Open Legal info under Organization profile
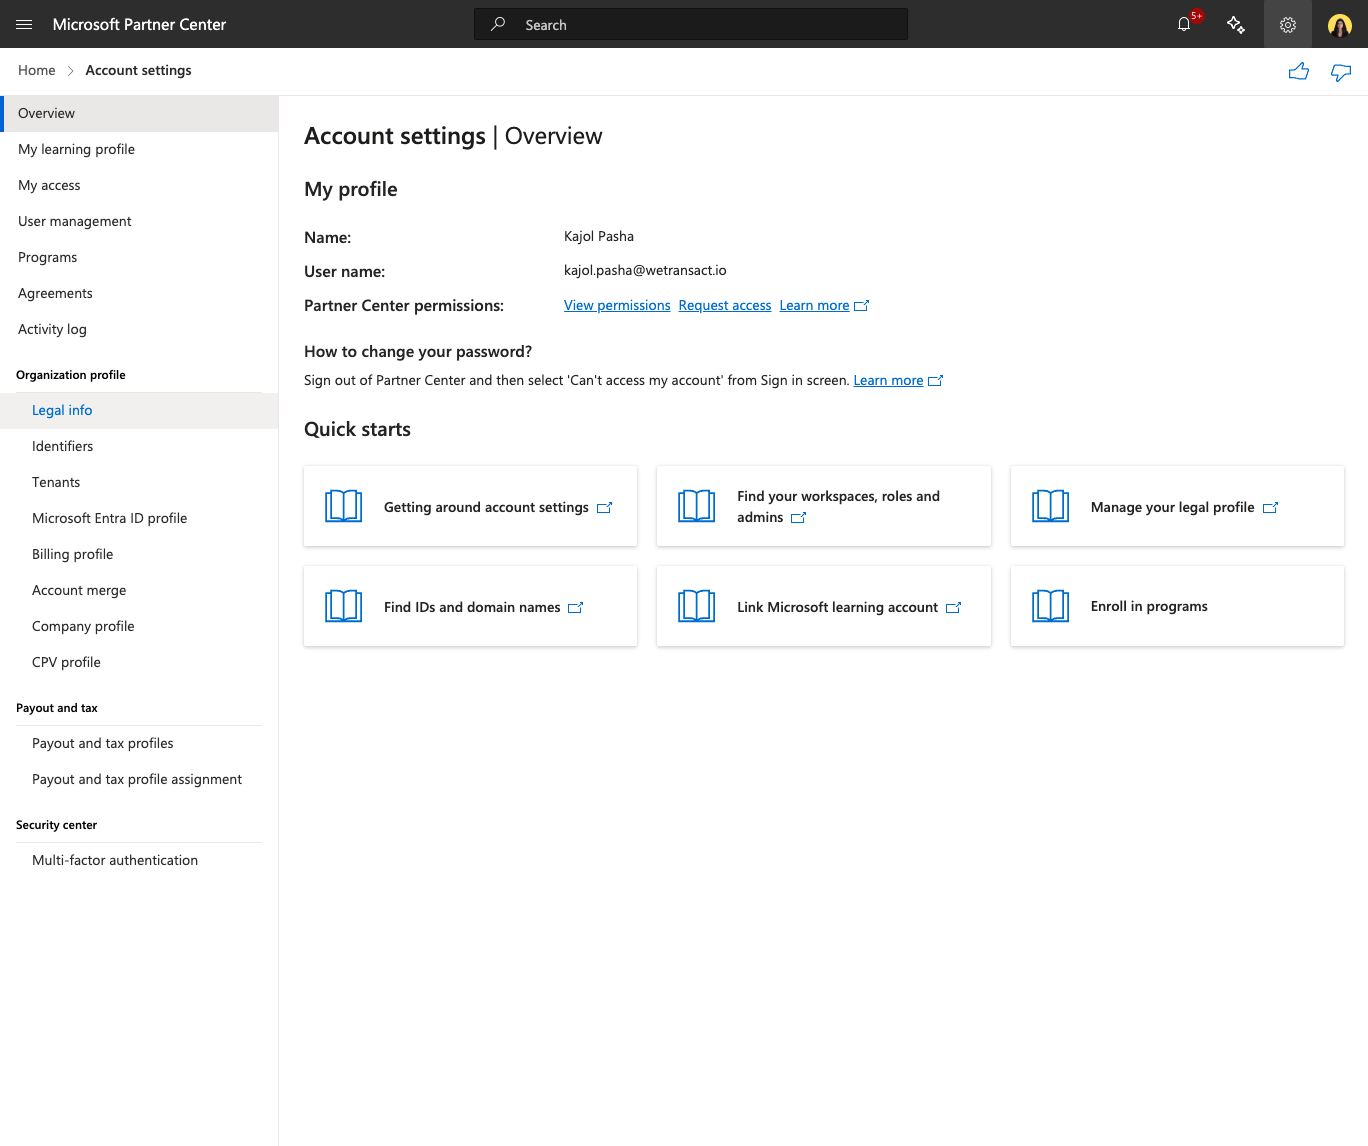Viewport: 1368px width, 1146px height. point(139,410)
